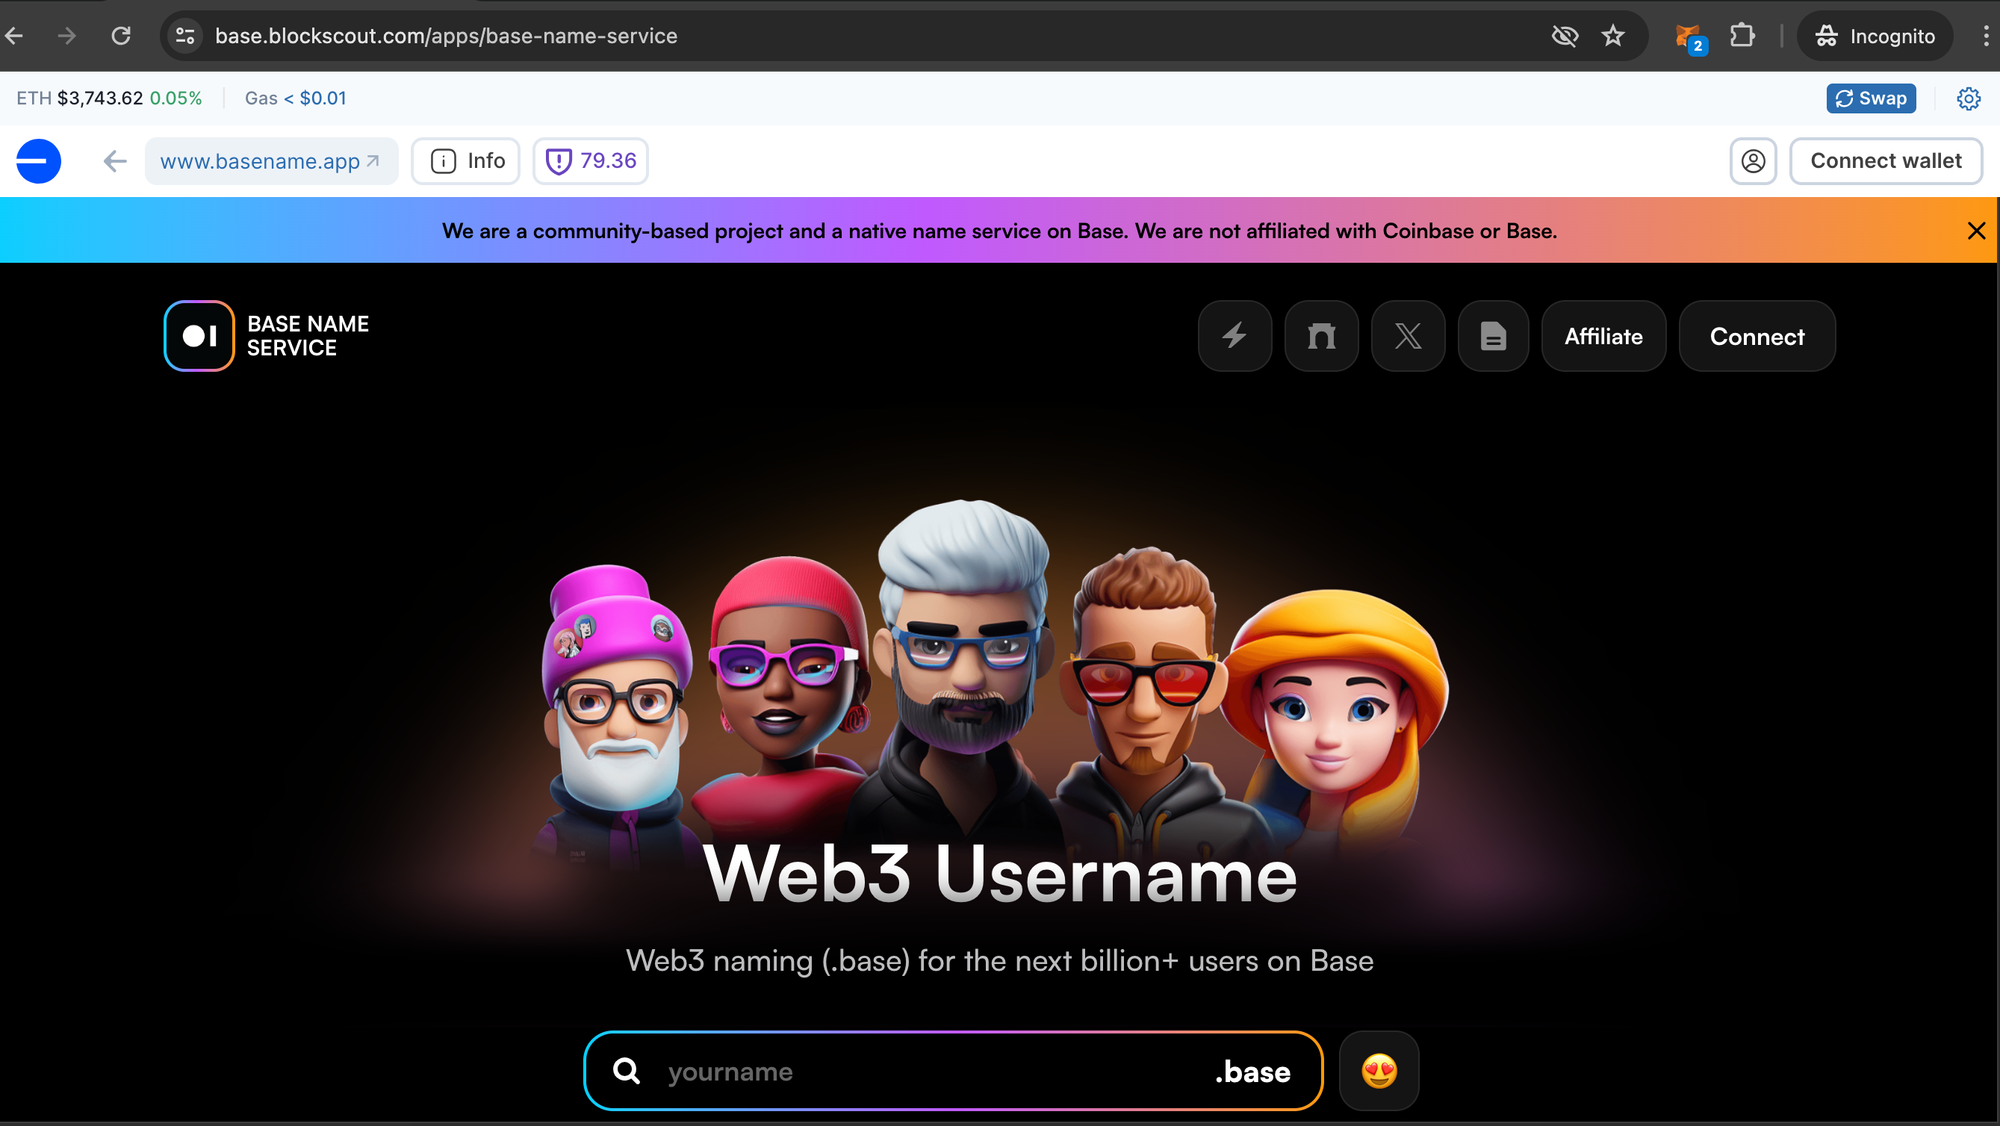
Task: Open the www.basename.app external link
Action: (x=270, y=161)
